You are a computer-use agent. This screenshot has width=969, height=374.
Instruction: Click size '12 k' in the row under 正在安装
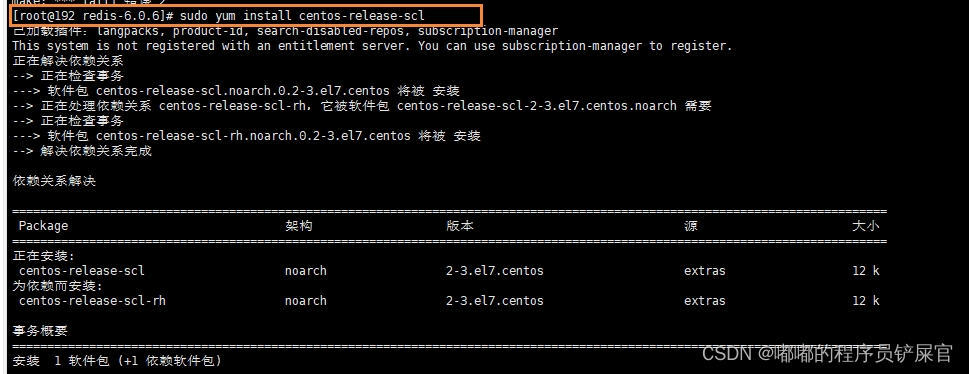pos(866,271)
